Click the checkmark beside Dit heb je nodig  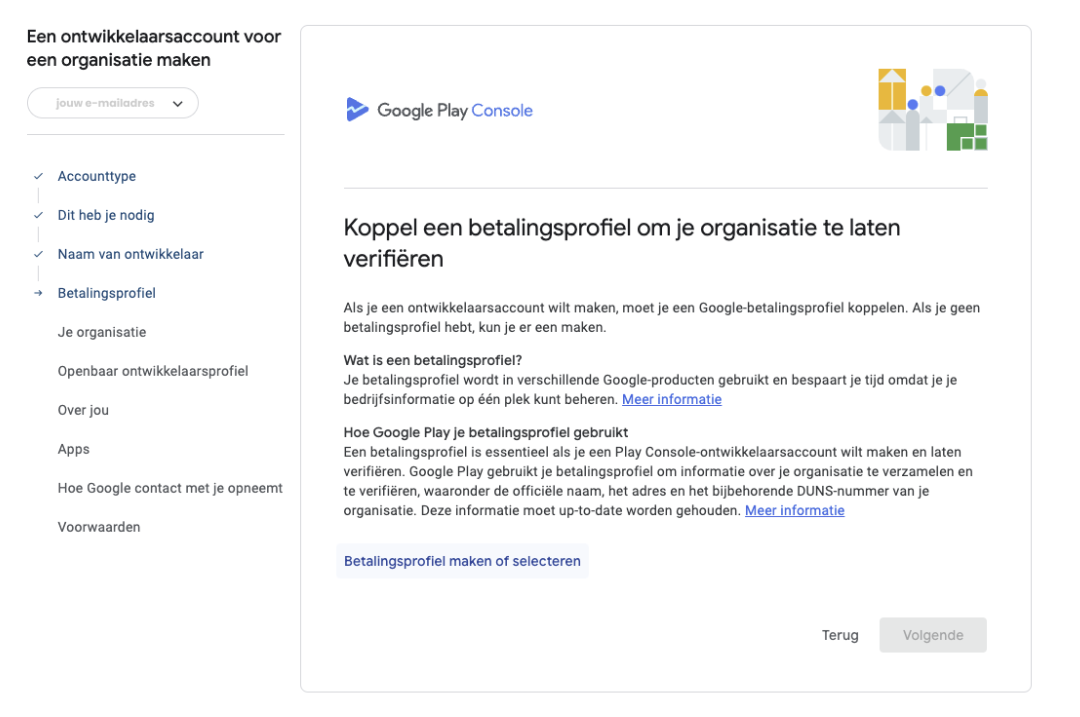39,215
